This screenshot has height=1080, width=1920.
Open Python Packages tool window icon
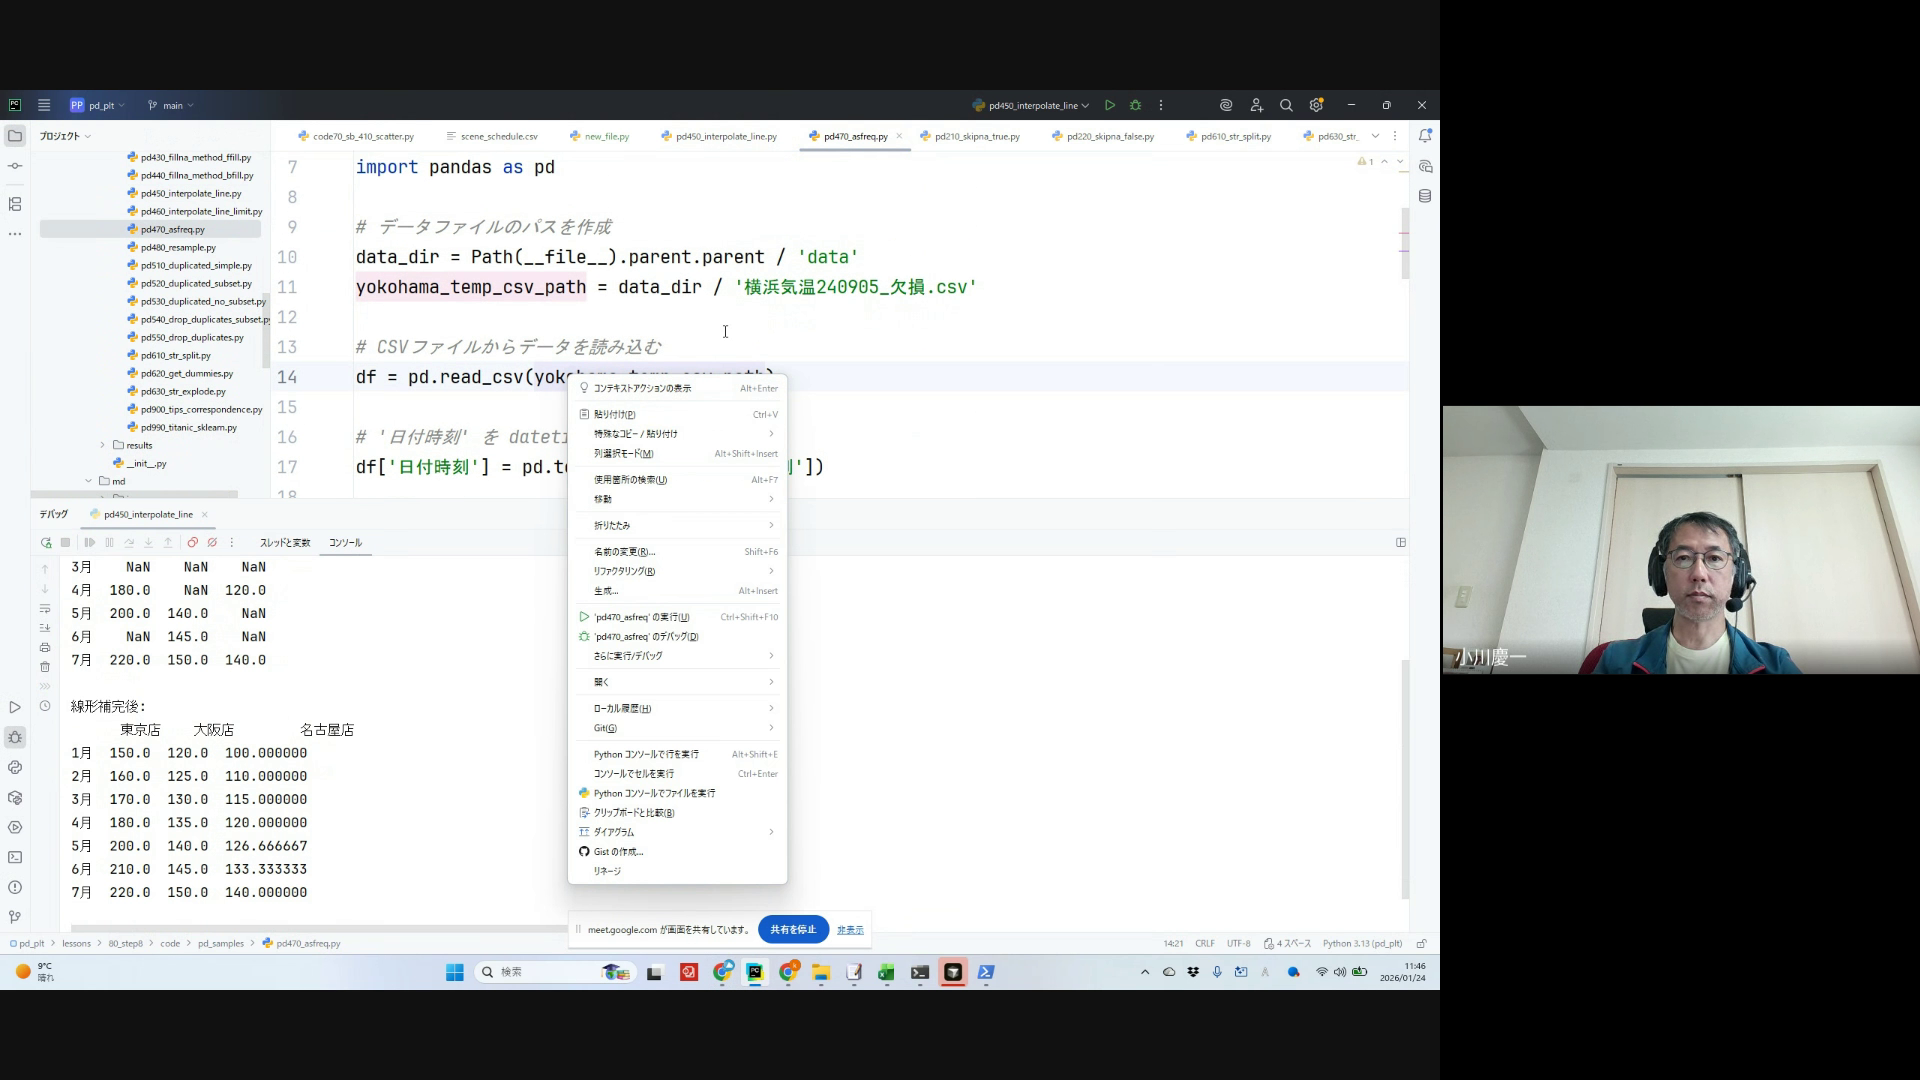[15, 798]
